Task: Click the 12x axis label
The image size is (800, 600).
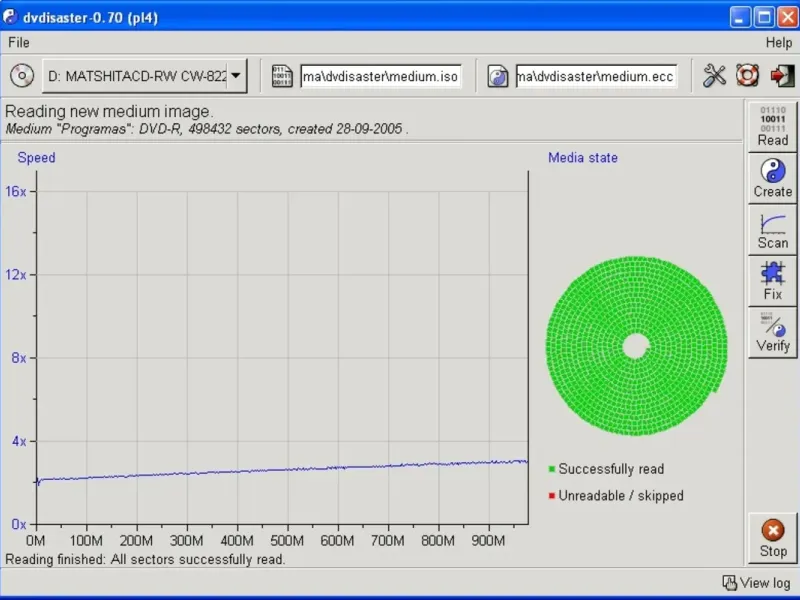Action: click(16, 274)
